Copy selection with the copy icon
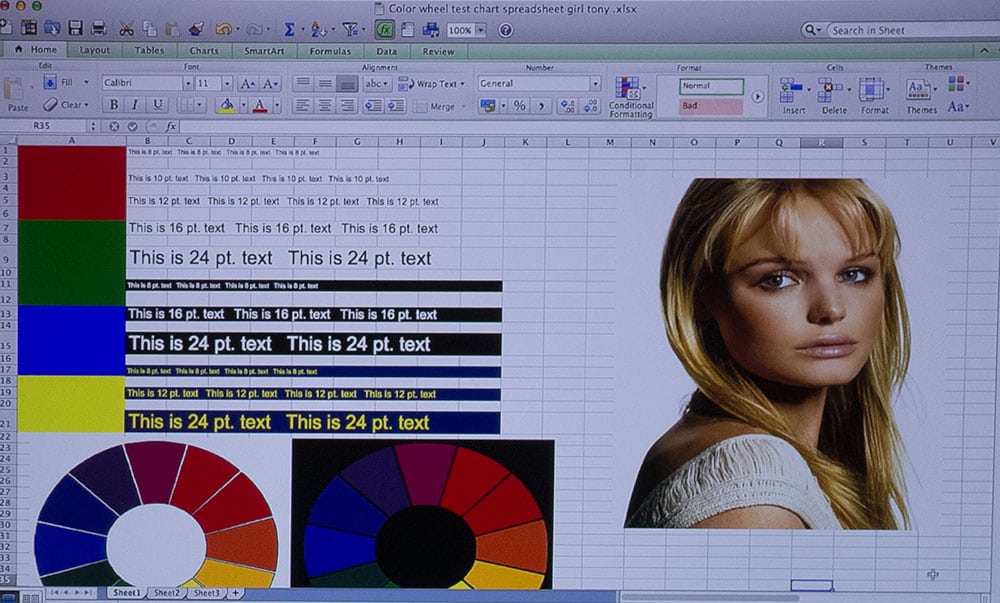The width and height of the screenshot is (1000, 603). 149,29
